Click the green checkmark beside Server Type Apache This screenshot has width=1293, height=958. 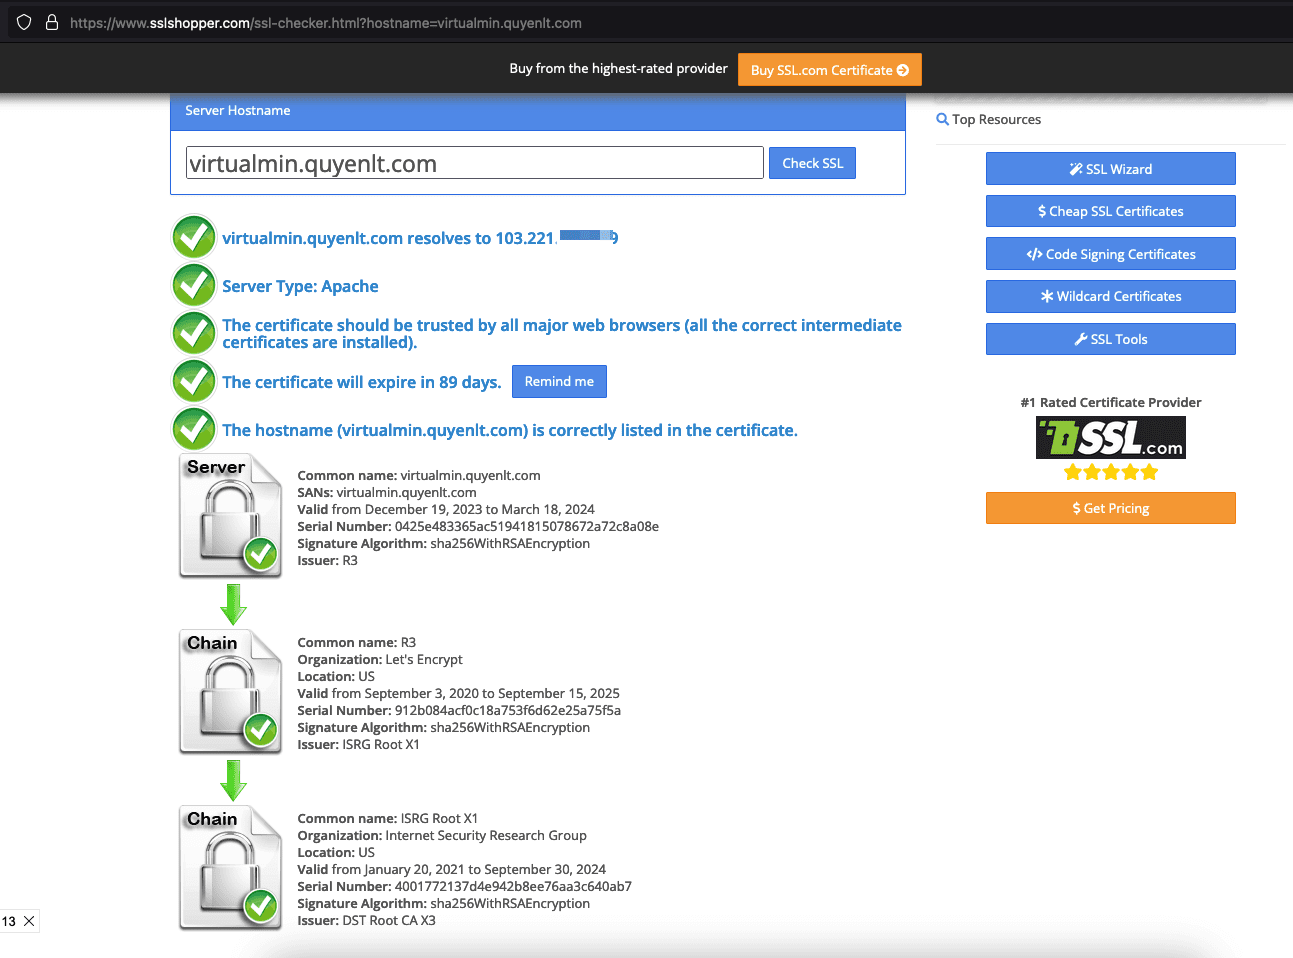click(194, 286)
